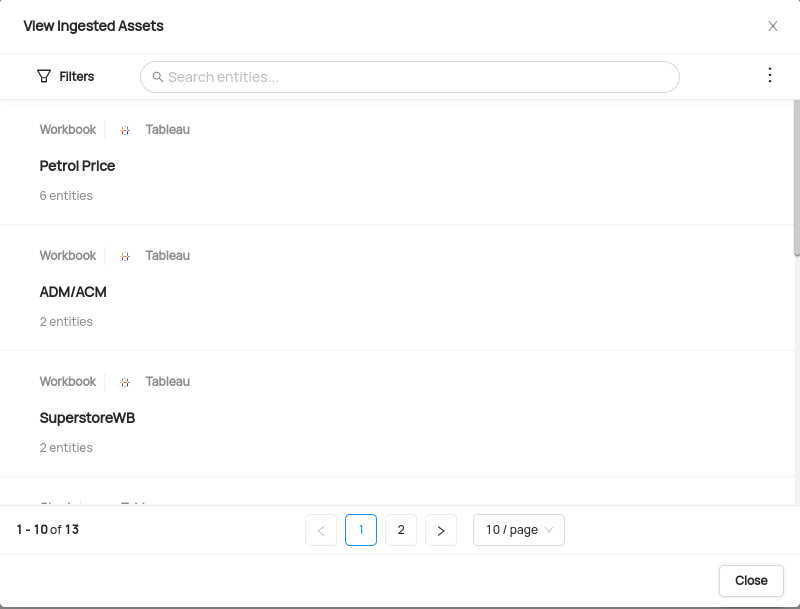Click the magnifier search icon
The image size is (800, 609).
tap(158, 77)
